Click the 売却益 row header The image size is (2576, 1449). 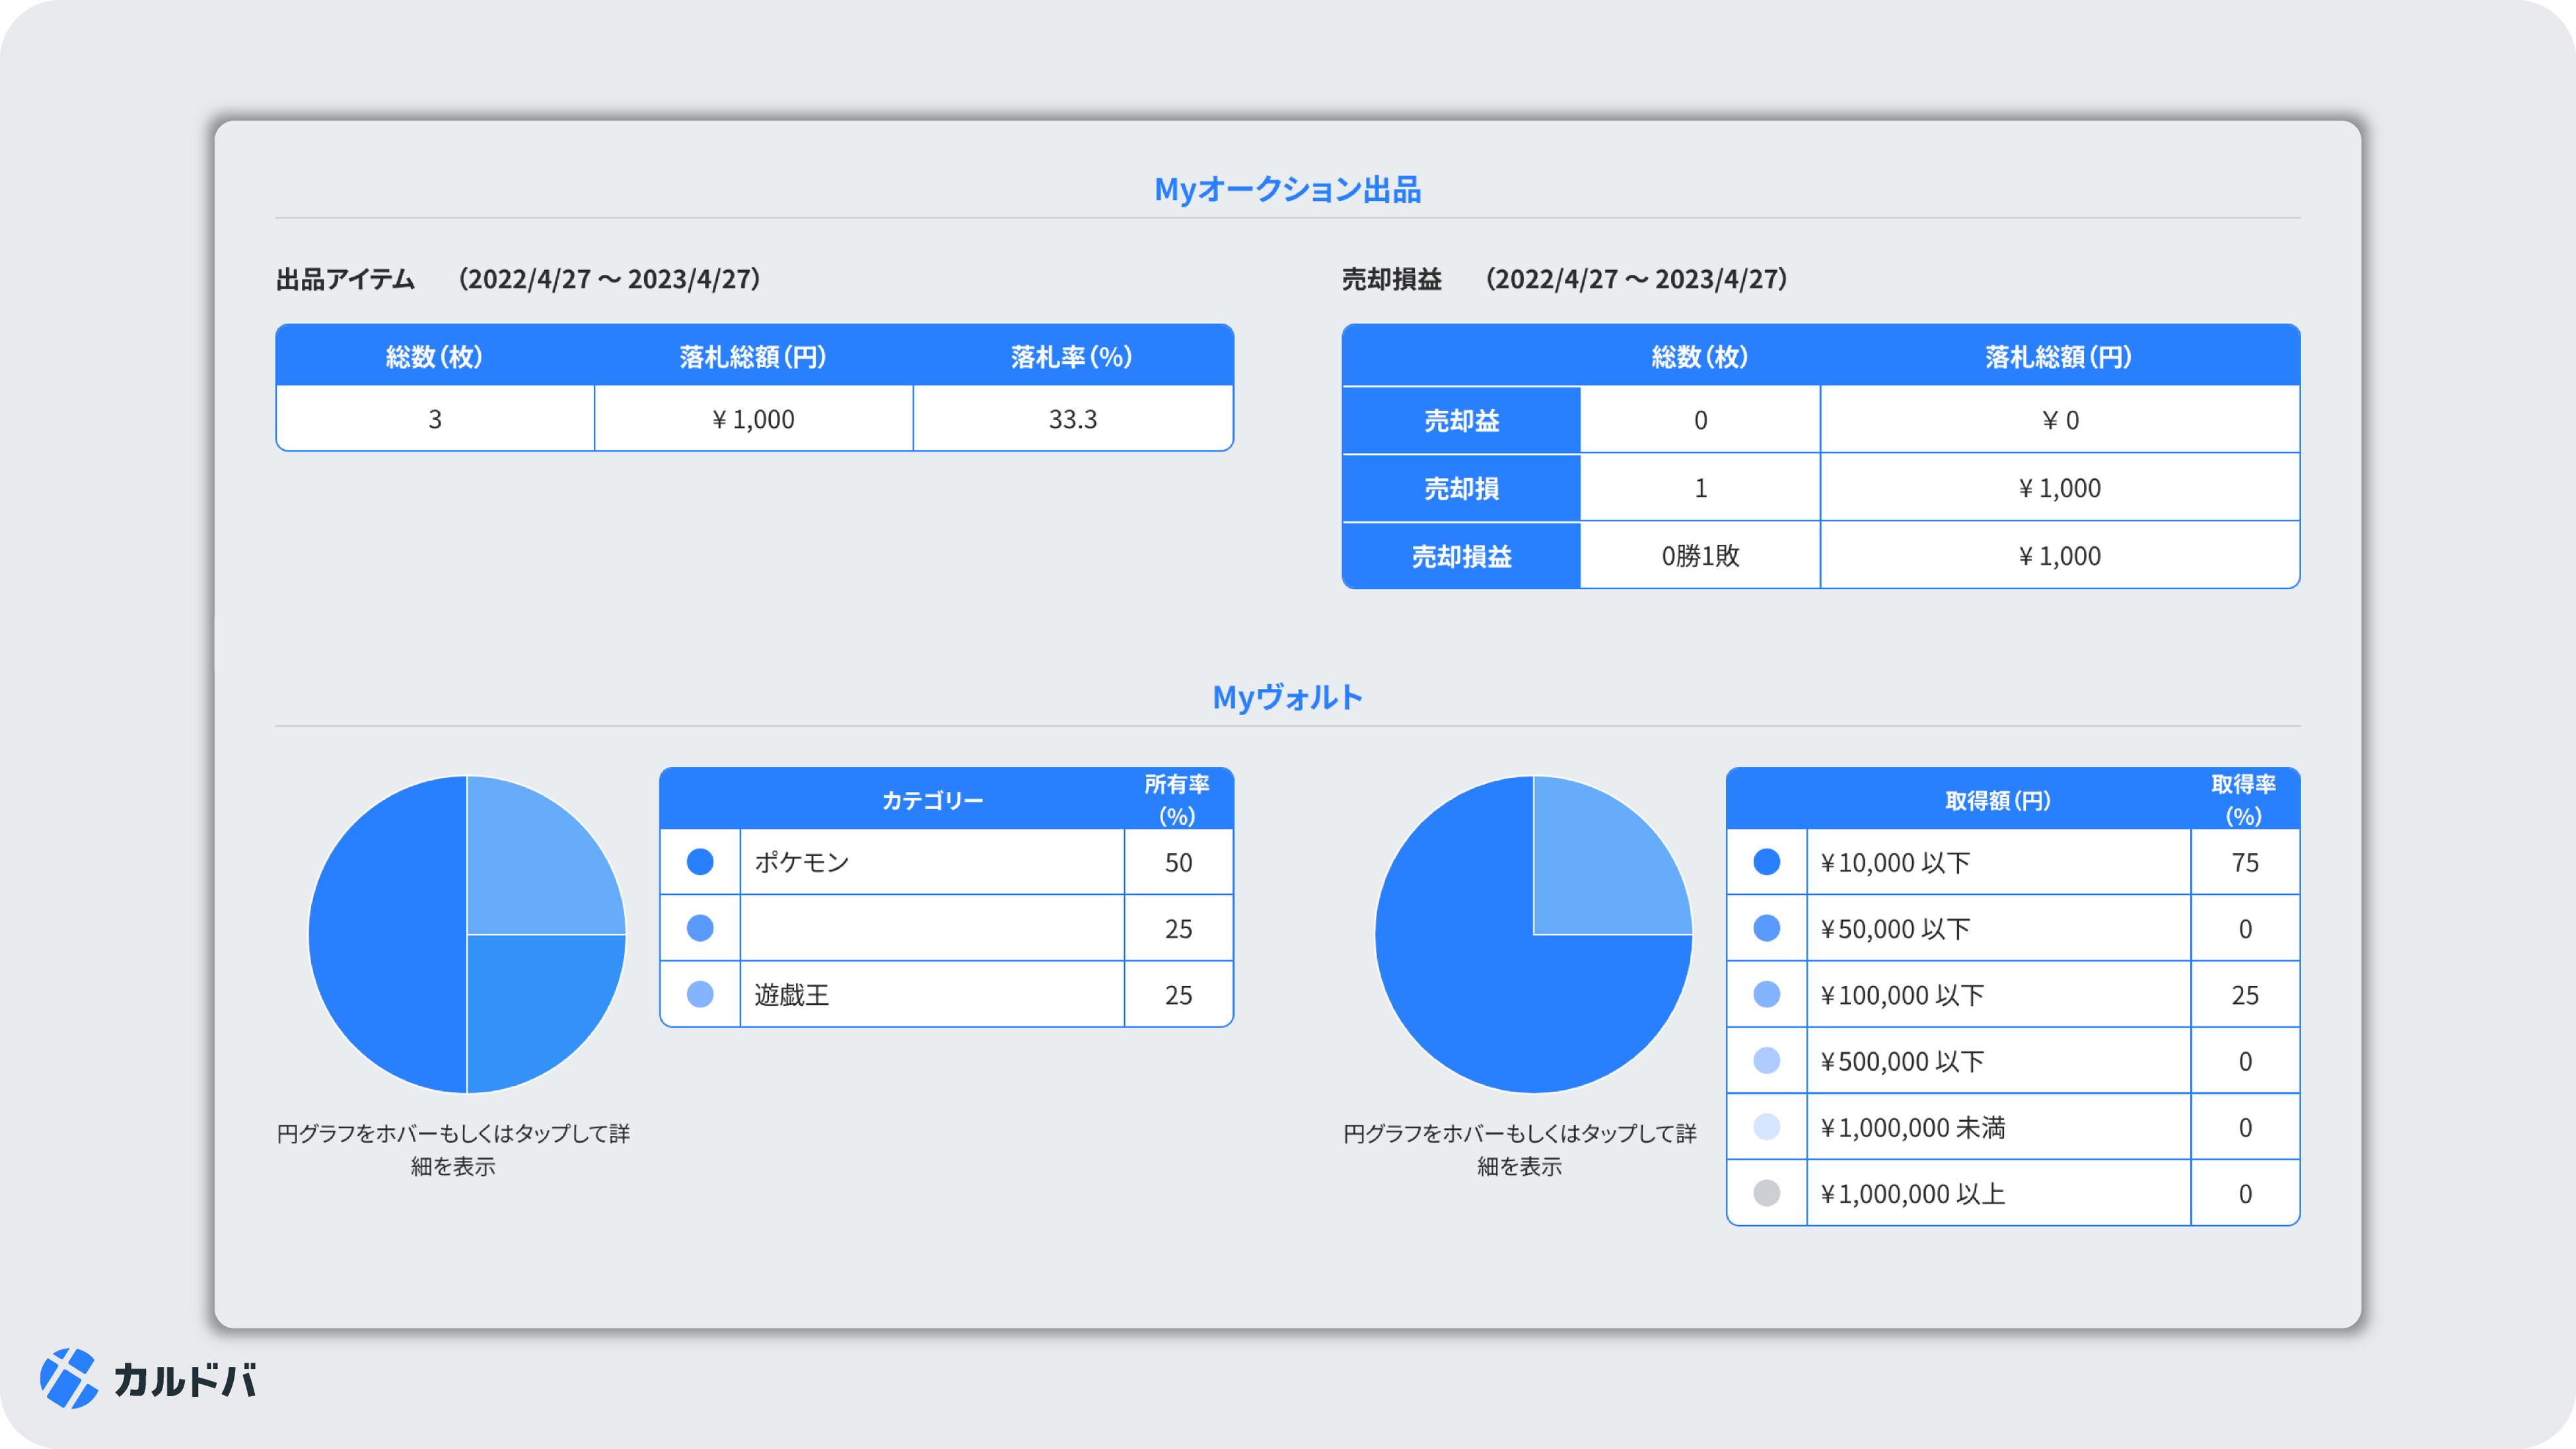tap(1461, 421)
